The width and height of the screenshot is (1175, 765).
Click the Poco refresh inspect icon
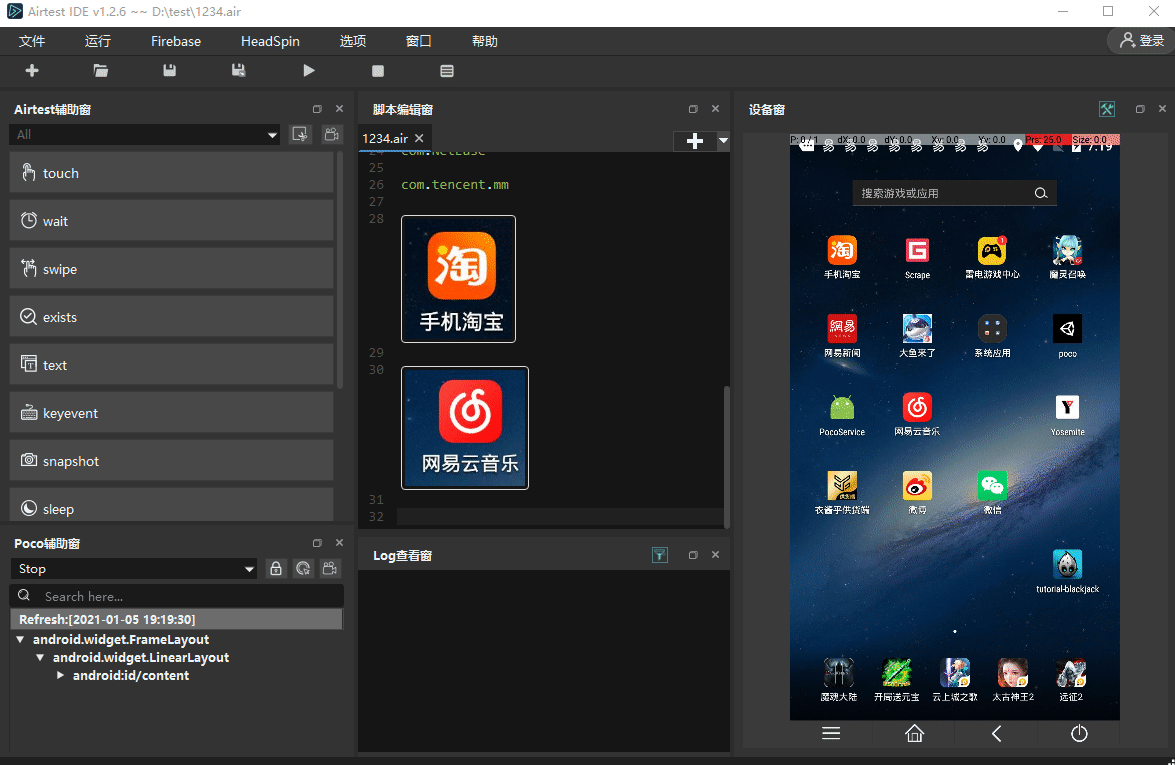coord(303,569)
